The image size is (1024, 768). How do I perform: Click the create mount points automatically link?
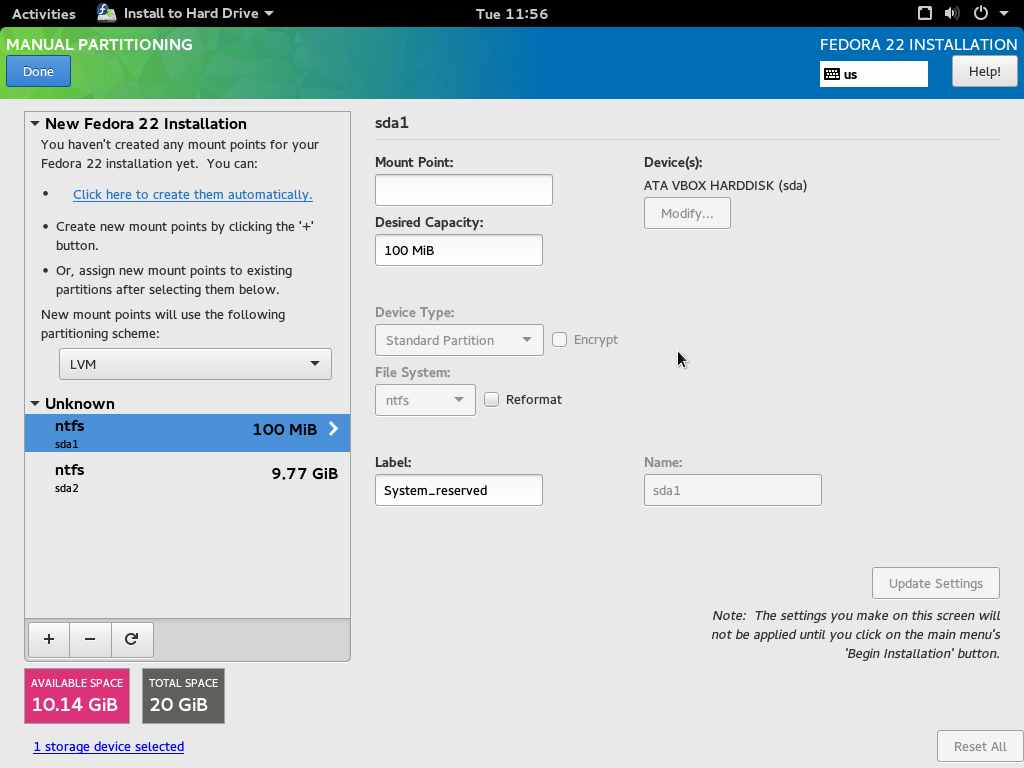pos(192,195)
